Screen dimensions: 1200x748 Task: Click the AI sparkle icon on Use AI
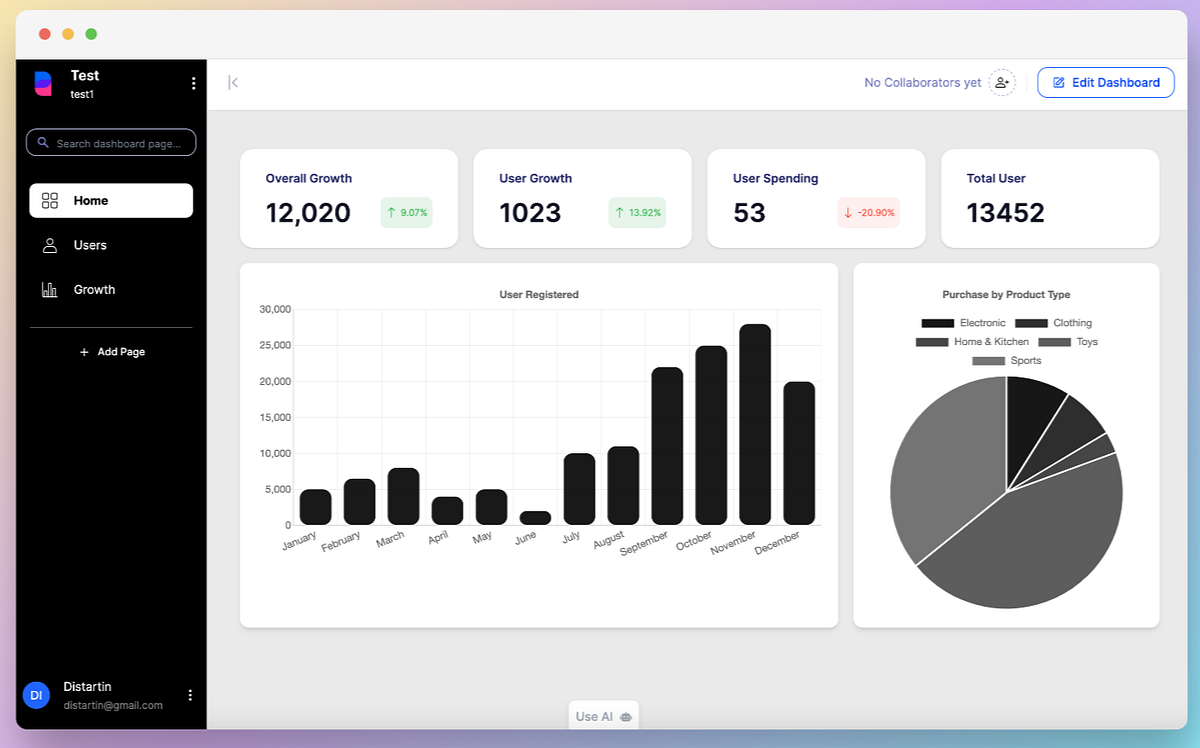[x=624, y=716]
